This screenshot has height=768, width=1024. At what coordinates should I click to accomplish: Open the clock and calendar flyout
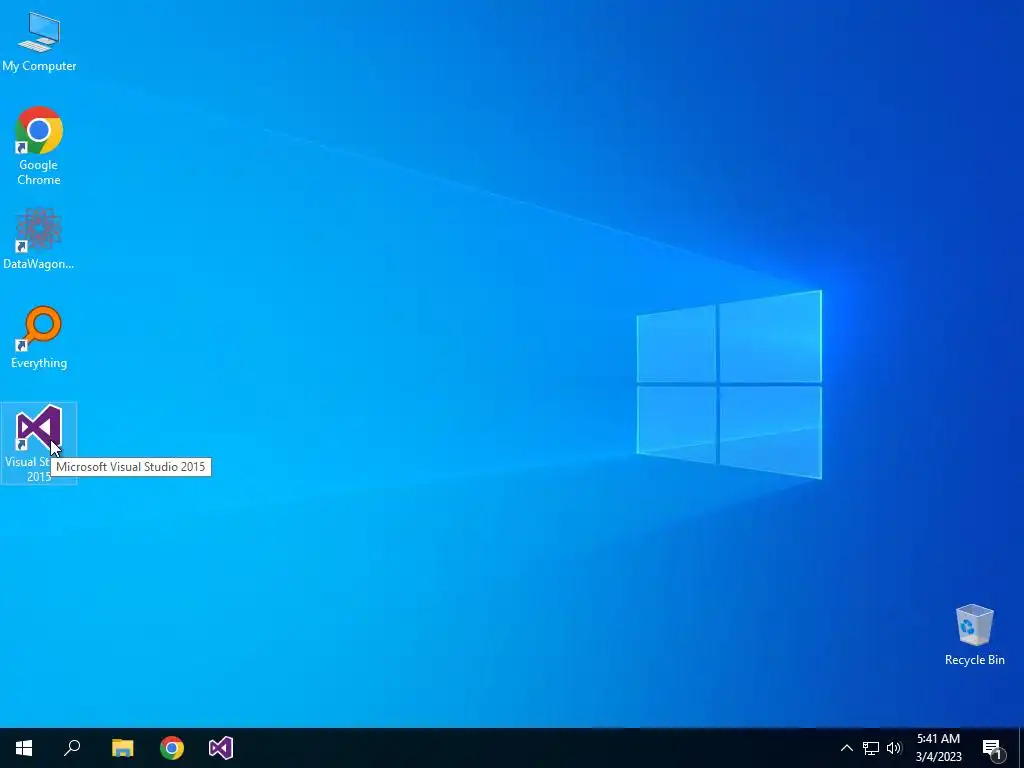[x=938, y=748]
